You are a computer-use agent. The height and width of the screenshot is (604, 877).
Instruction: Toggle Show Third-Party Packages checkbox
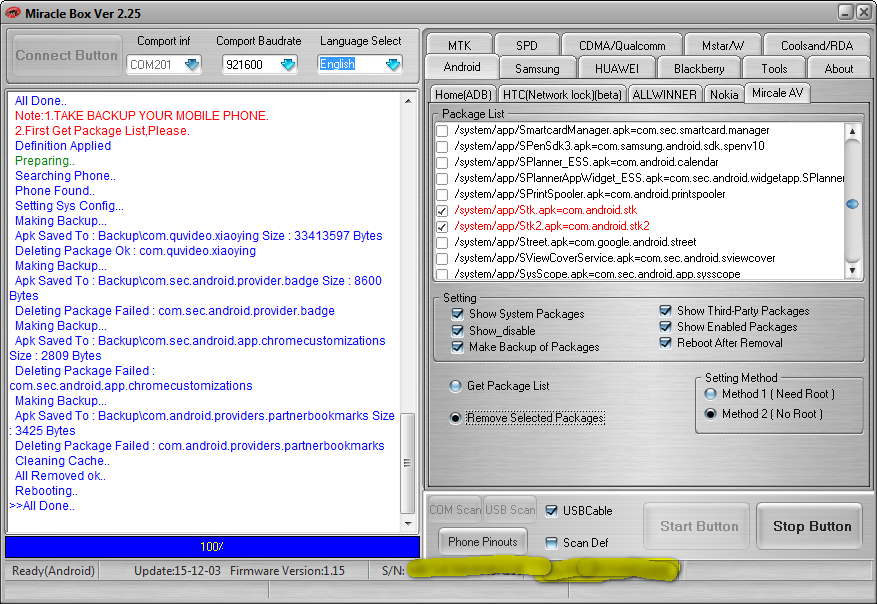(x=666, y=310)
